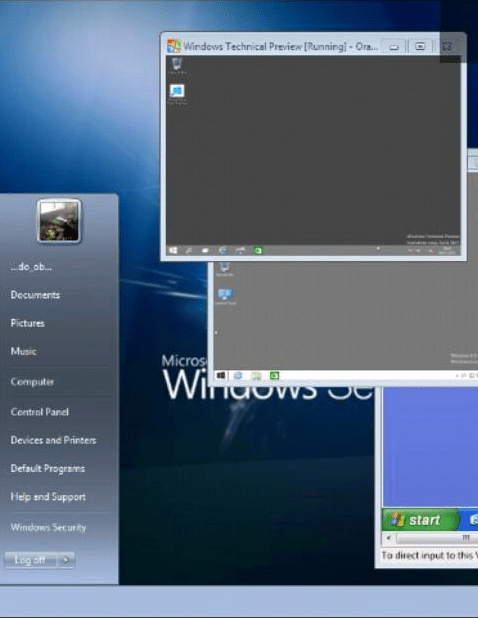478x618 pixels.
Task: Restore-size button of Technical Preview window
Action: [x=420, y=47]
